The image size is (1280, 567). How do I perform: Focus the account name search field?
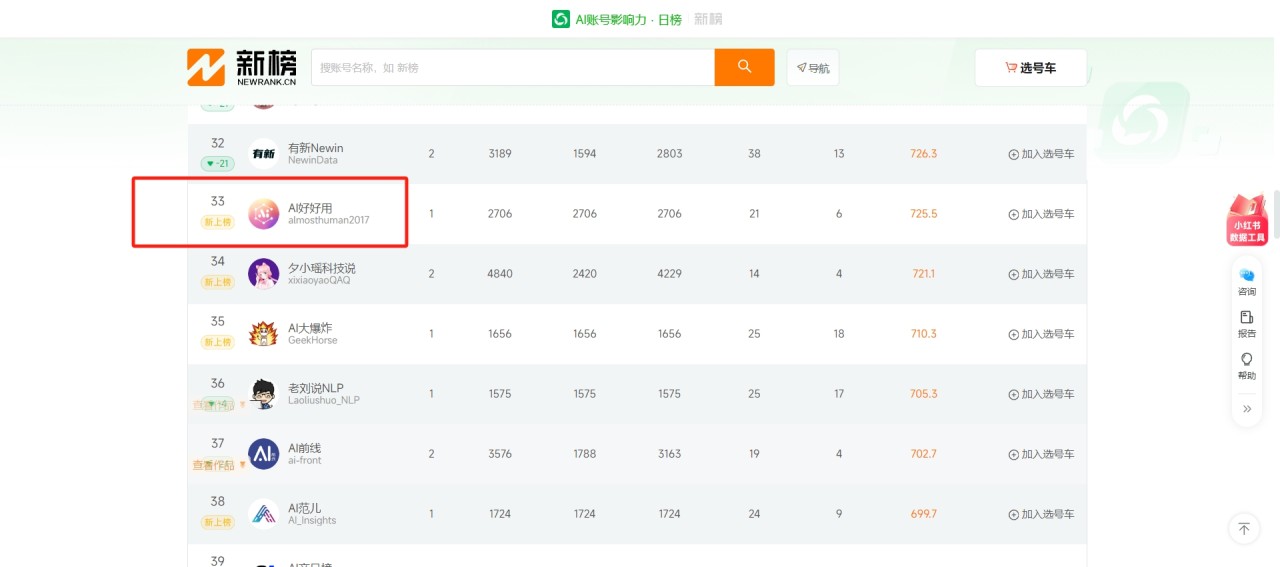[512, 67]
